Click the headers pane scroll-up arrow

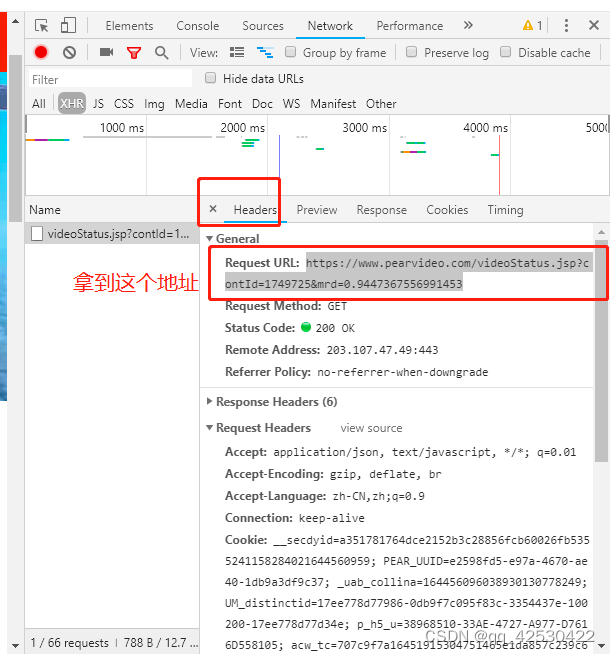[601, 232]
